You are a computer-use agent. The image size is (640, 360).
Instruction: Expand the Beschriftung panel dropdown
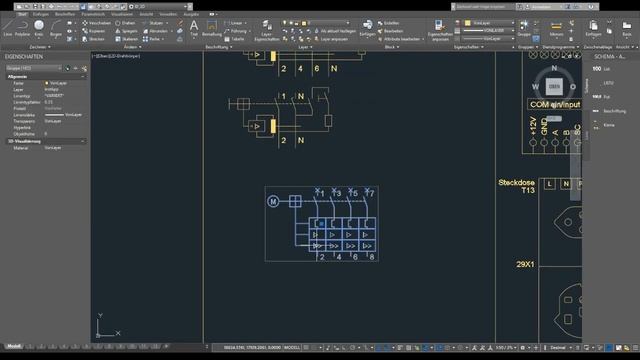point(219,47)
